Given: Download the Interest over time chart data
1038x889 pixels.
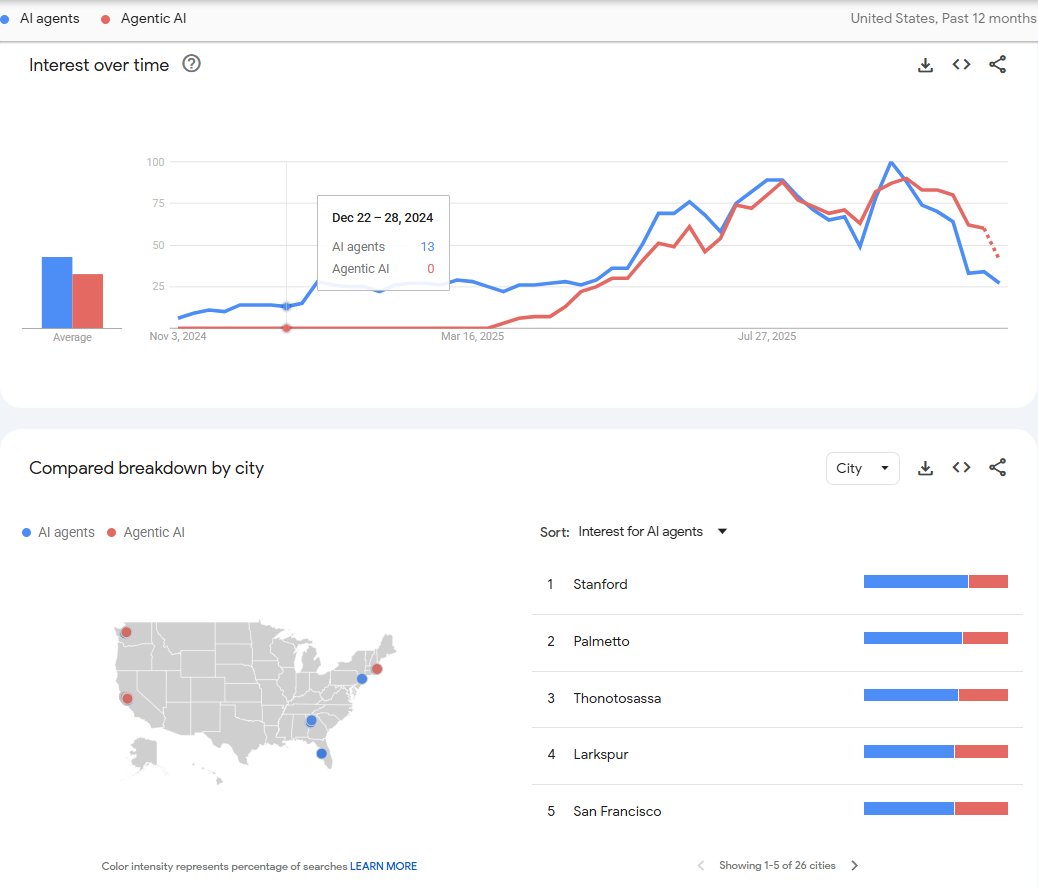Looking at the screenshot, I should point(925,65).
